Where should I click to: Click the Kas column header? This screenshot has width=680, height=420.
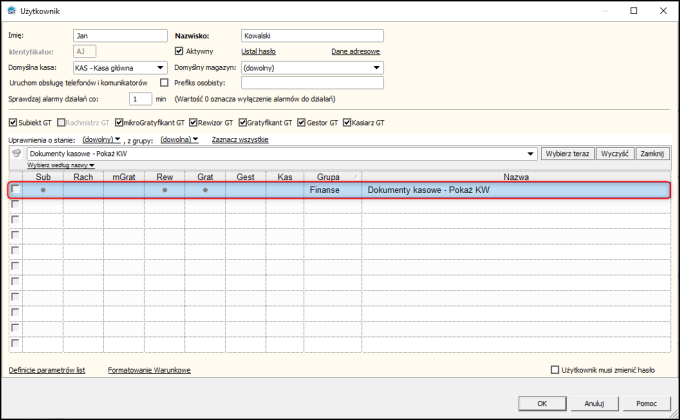285,177
